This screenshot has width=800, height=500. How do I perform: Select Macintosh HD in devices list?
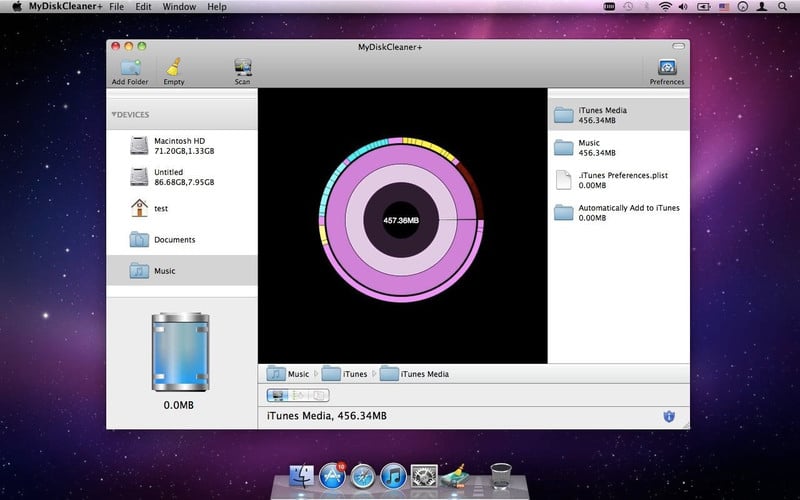click(182, 146)
